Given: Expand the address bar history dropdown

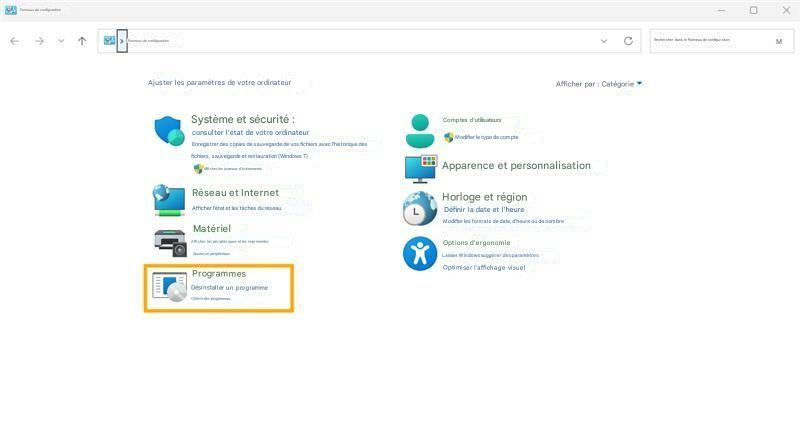Looking at the screenshot, I should [x=604, y=41].
